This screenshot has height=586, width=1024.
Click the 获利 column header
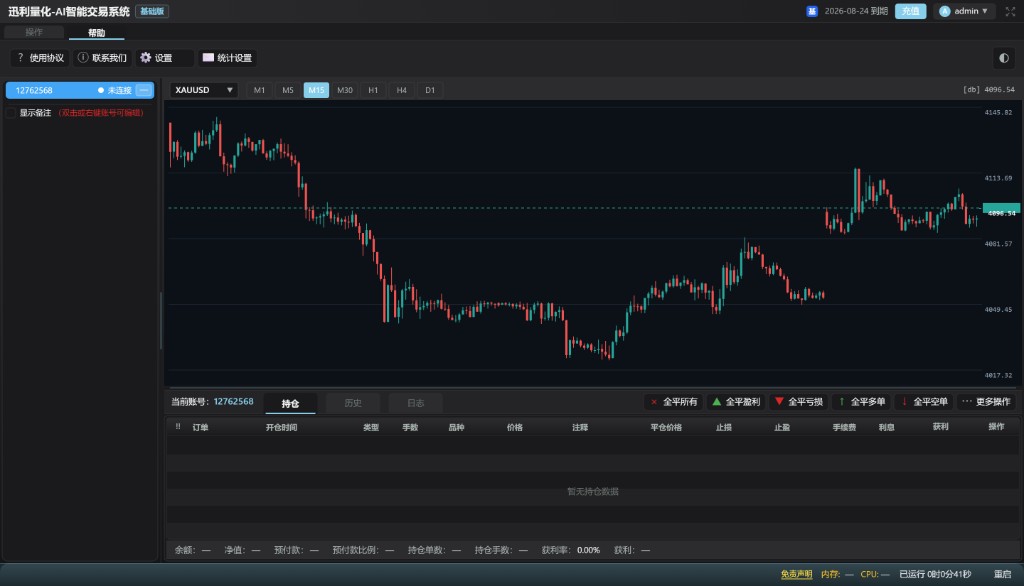[x=940, y=427]
